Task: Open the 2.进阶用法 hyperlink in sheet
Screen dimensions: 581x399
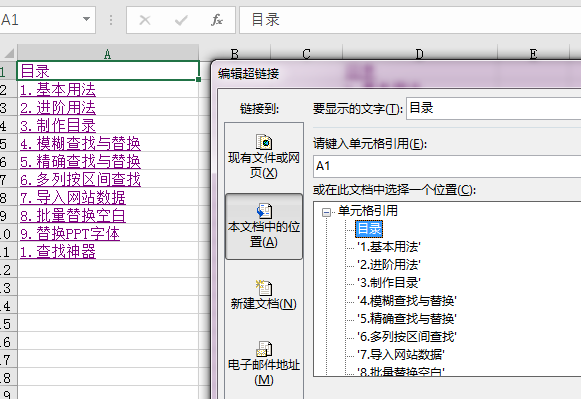Action: (58, 107)
